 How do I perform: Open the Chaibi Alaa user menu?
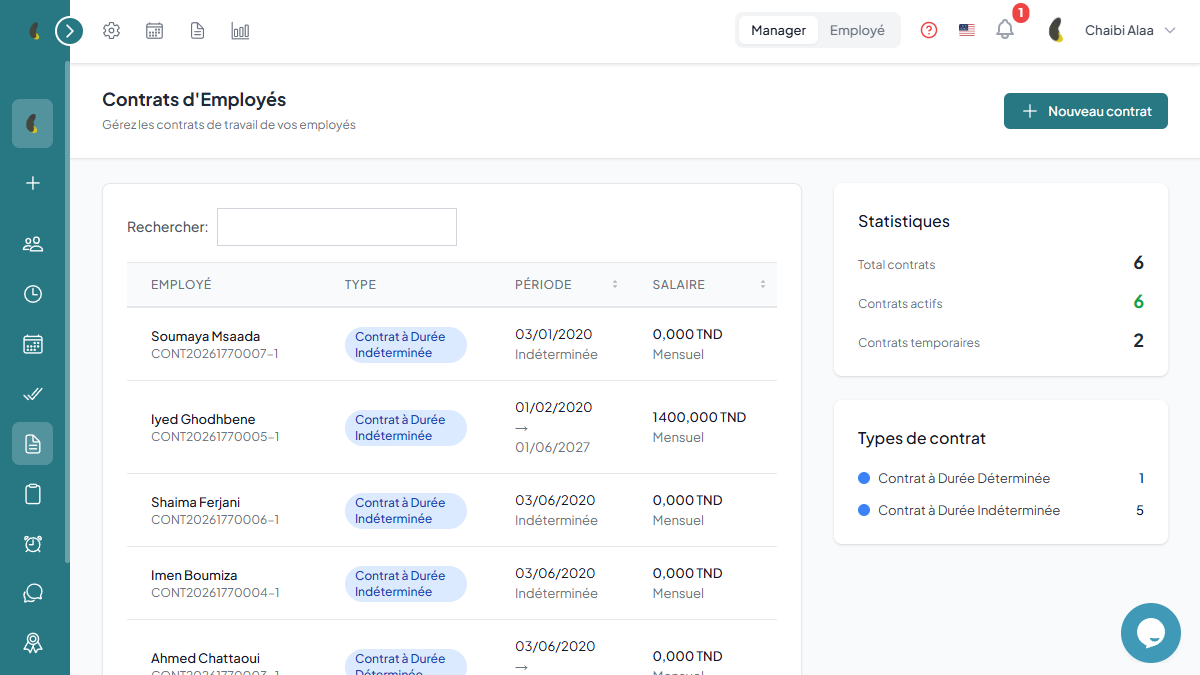point(1119,30)
